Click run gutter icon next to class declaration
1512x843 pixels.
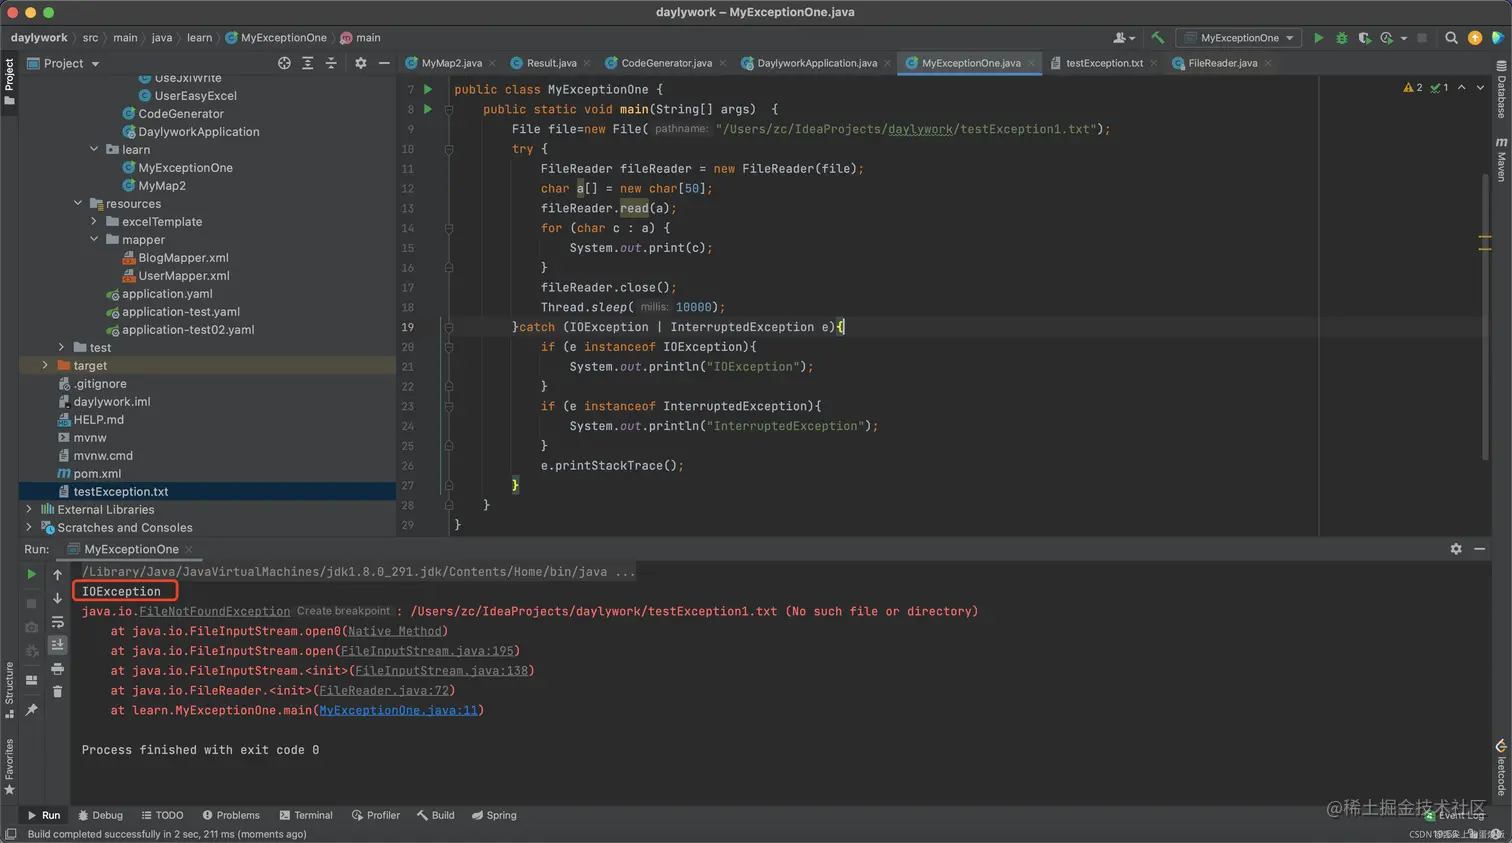coord(428,89)
